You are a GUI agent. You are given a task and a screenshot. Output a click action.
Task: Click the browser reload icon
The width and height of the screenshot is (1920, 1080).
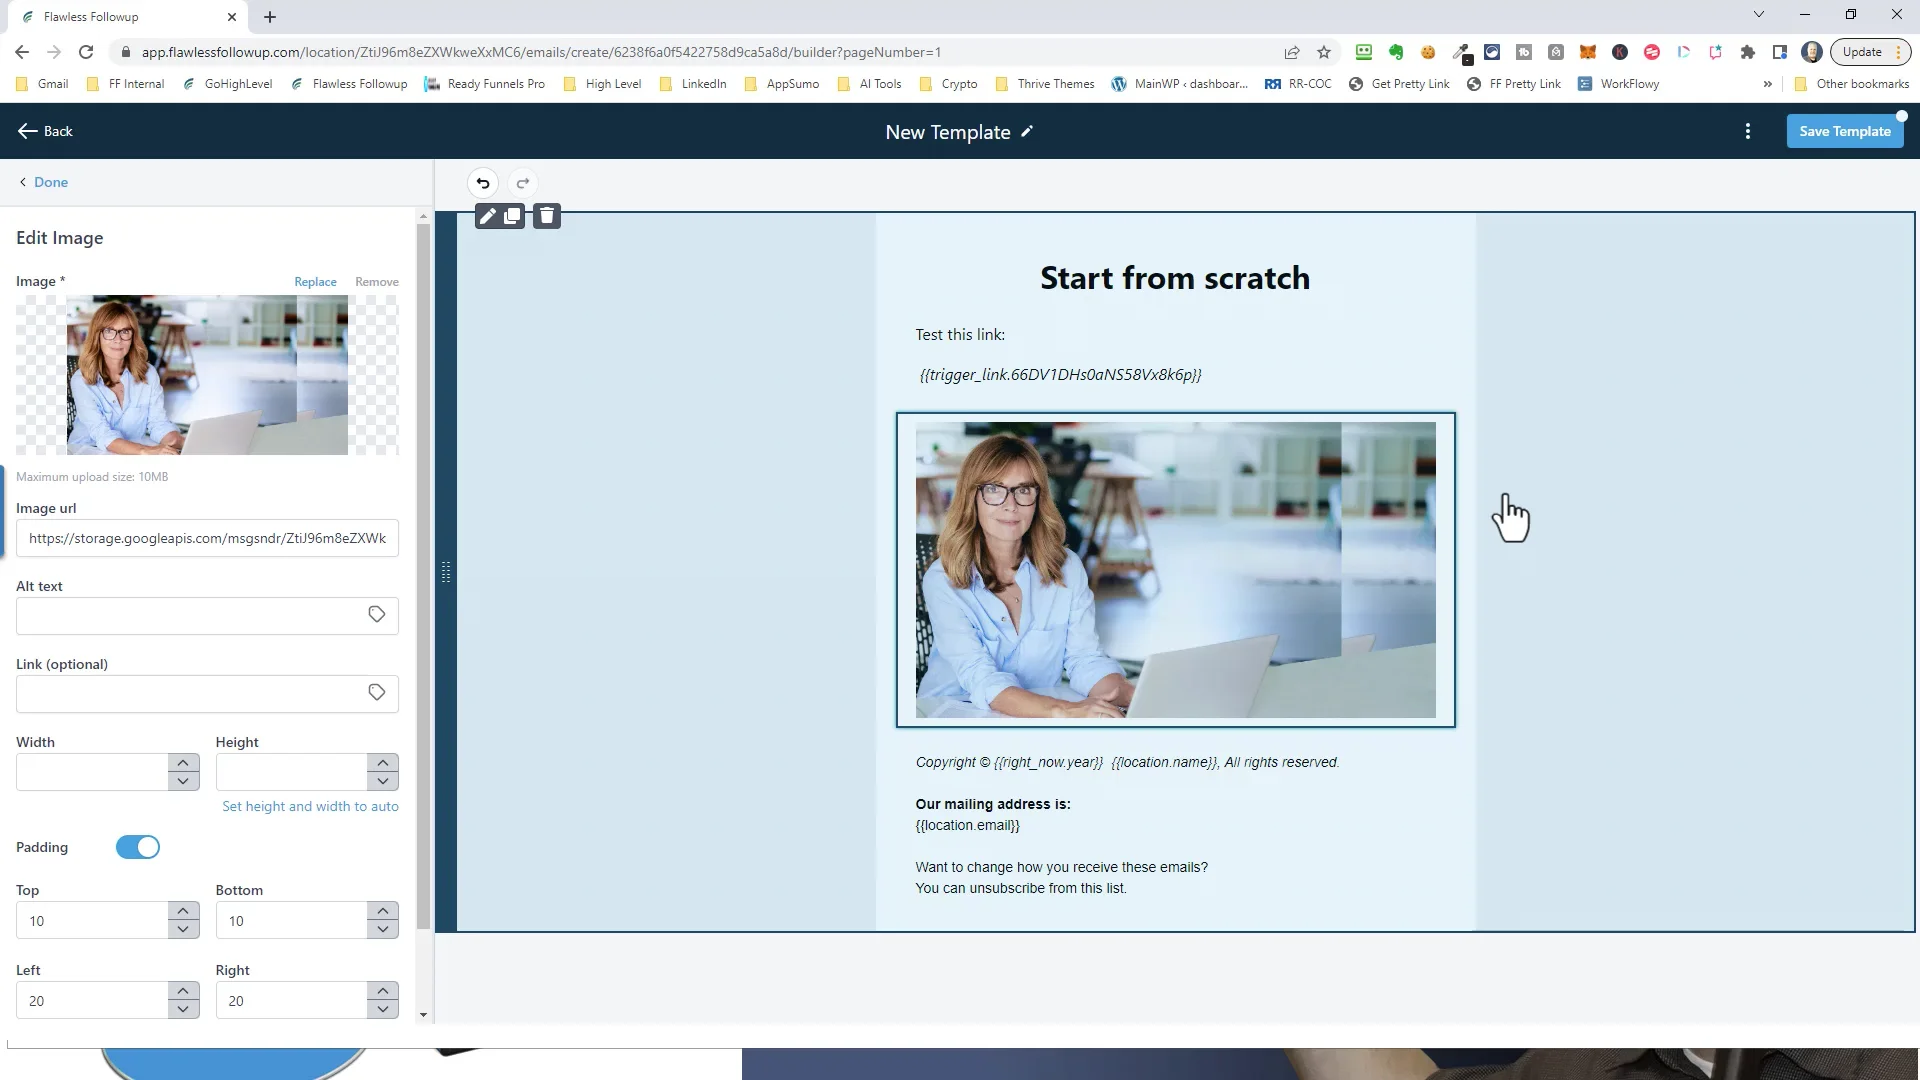(x=86, y=52)
